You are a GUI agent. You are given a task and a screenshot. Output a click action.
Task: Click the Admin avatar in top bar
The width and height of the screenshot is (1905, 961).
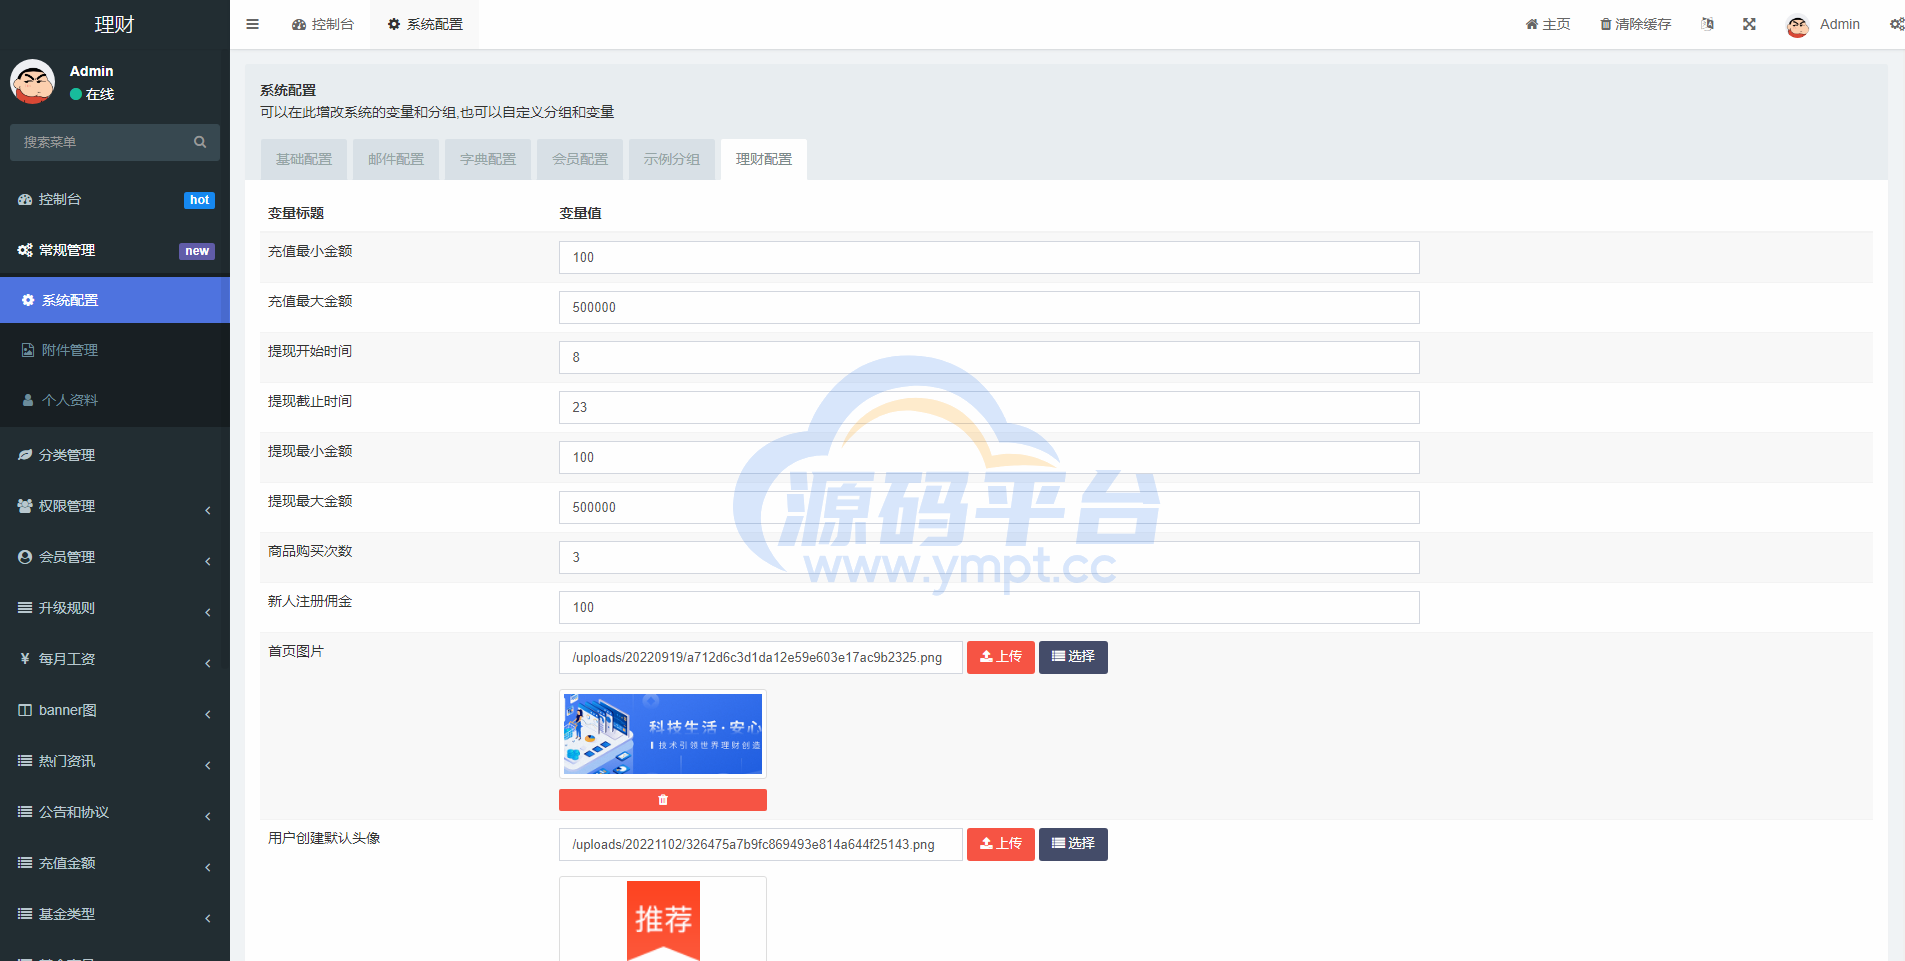[1798, 25]
